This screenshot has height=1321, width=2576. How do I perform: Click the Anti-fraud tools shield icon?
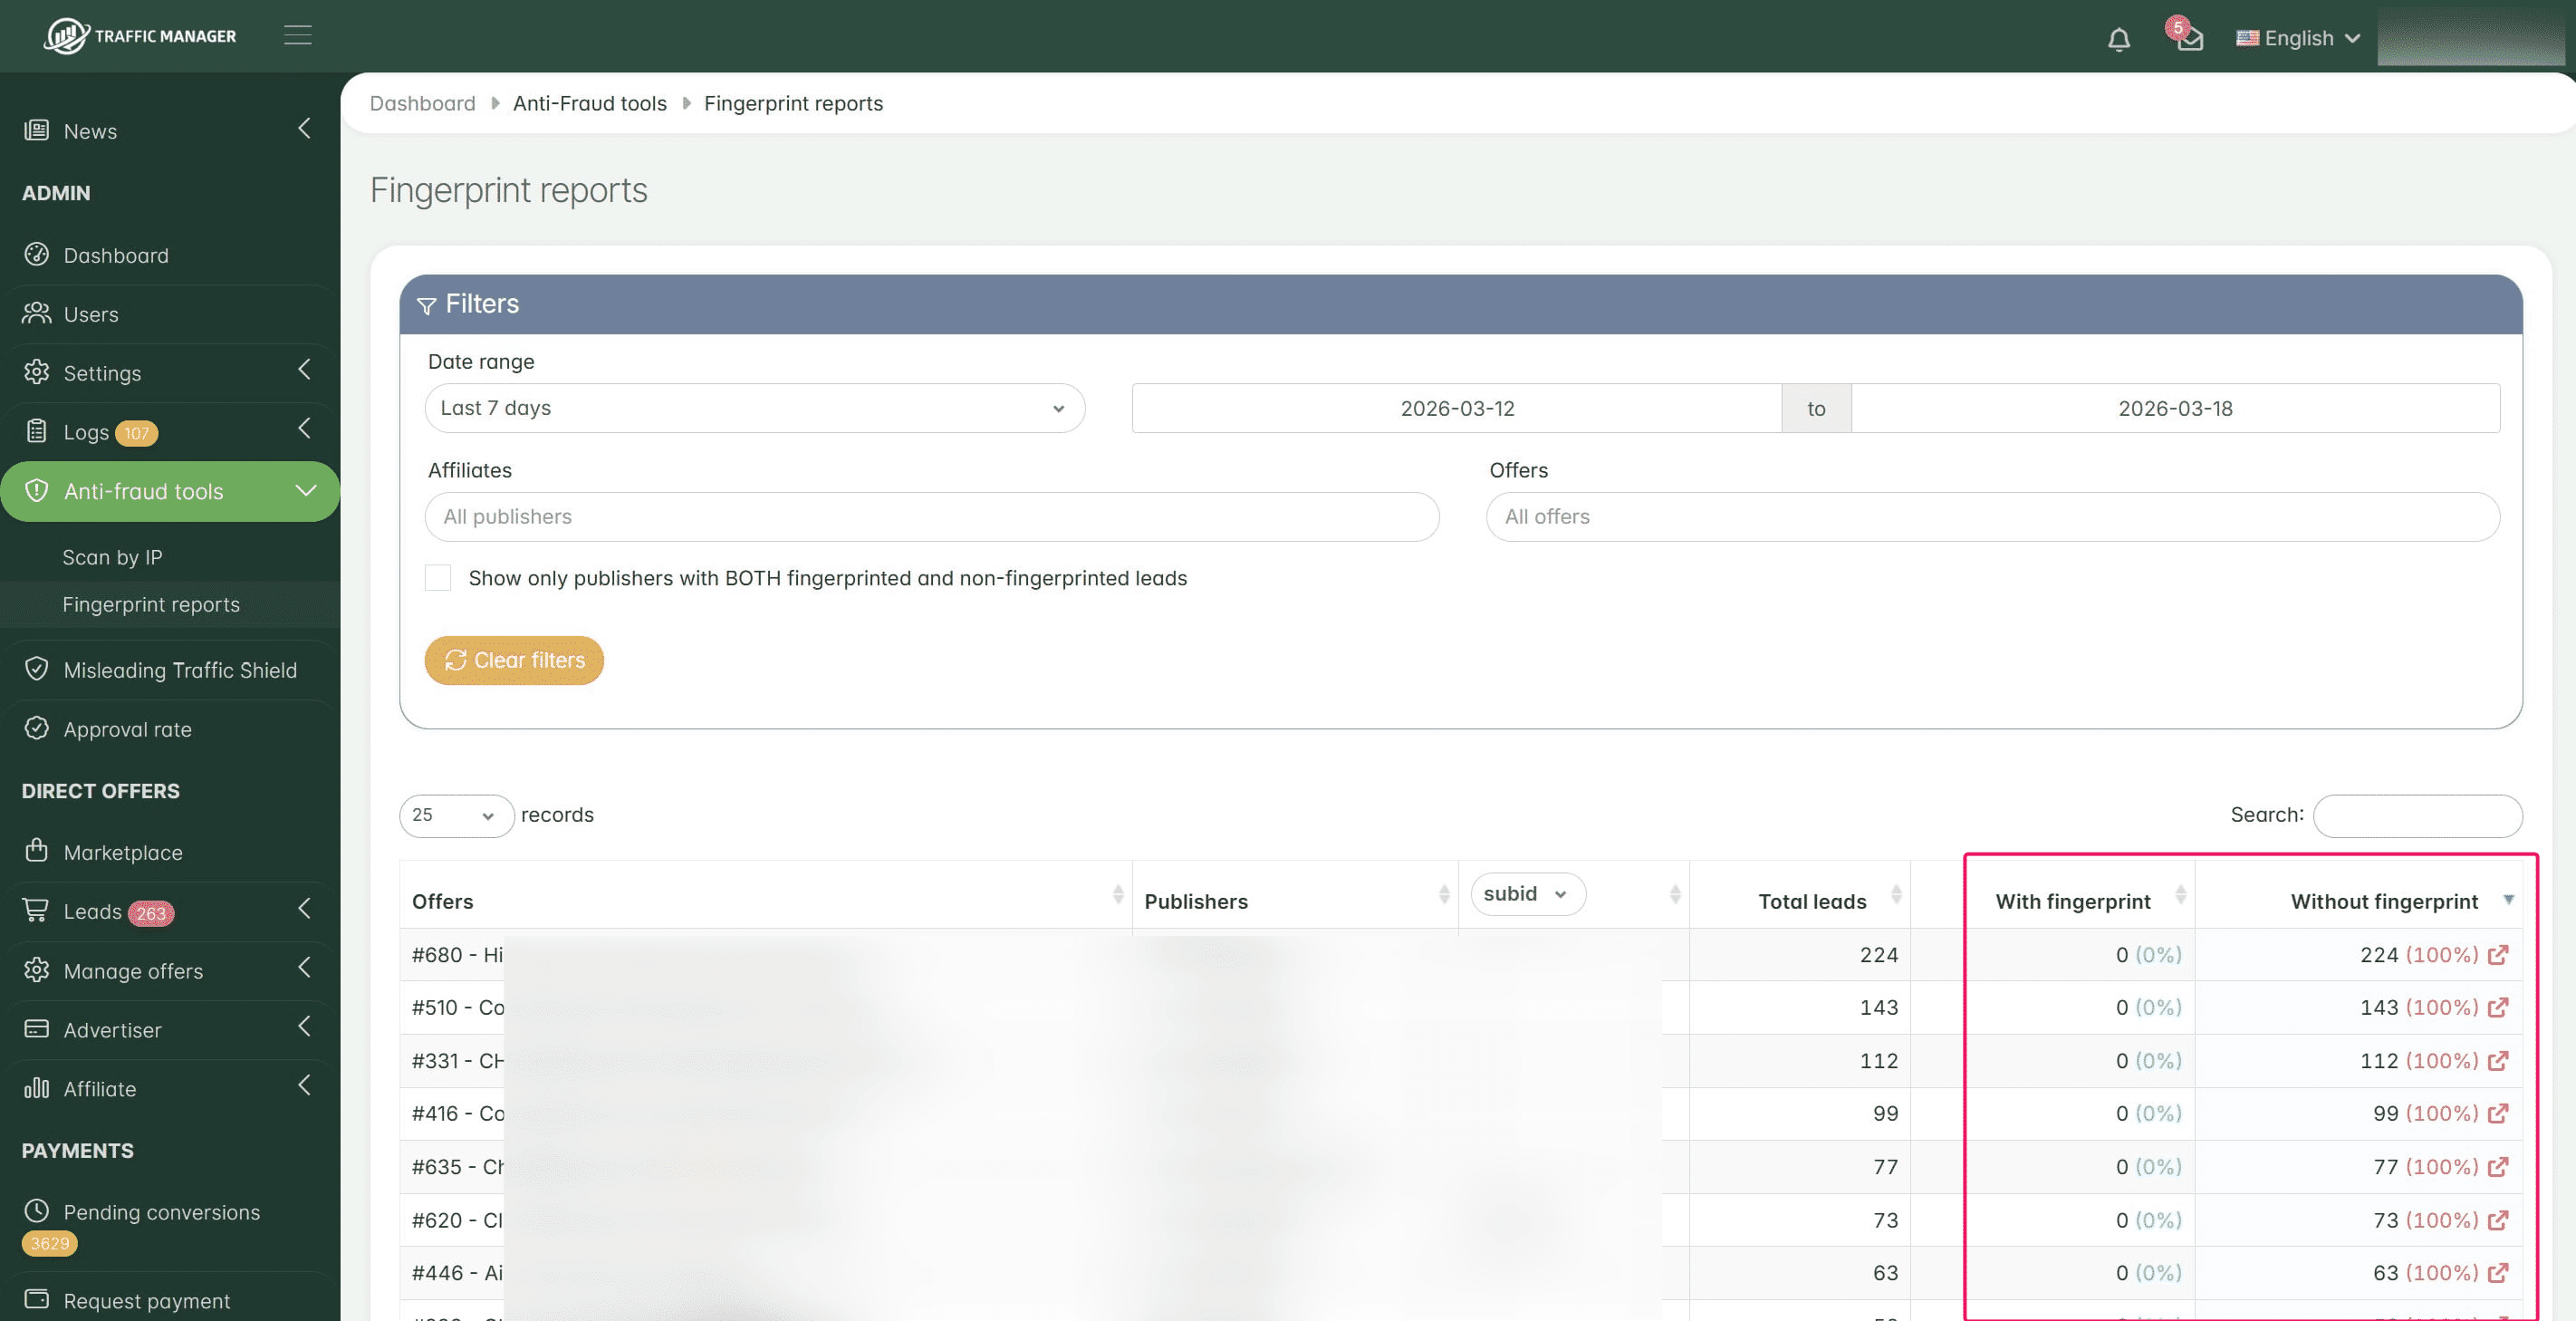click(36, 490)
